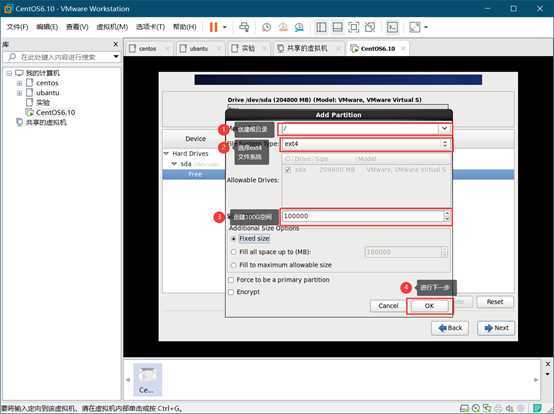This screenshot has width=554, height=414.
Task: Enter full screen mode icon
Action: 354,27
